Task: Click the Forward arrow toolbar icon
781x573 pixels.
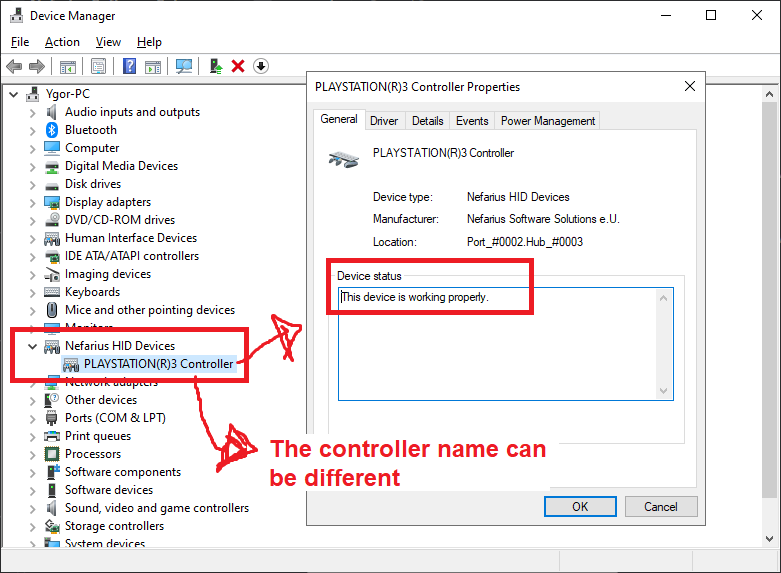Action: tap(37, 66)
